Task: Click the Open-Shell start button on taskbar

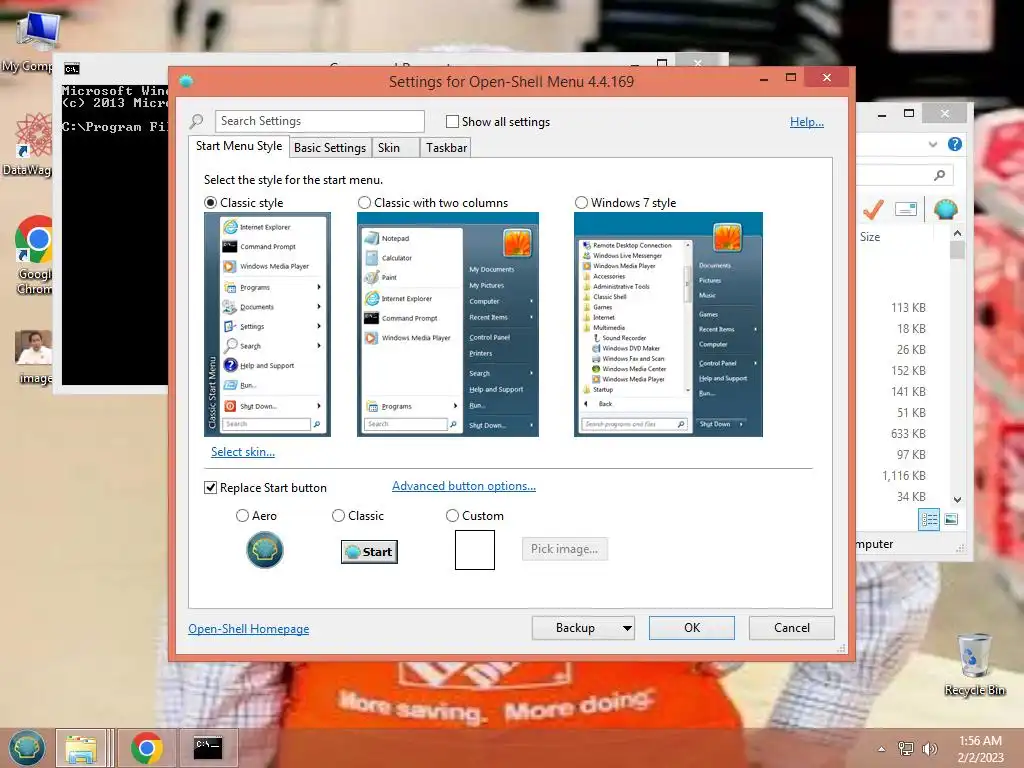Action: coord(27,748)
